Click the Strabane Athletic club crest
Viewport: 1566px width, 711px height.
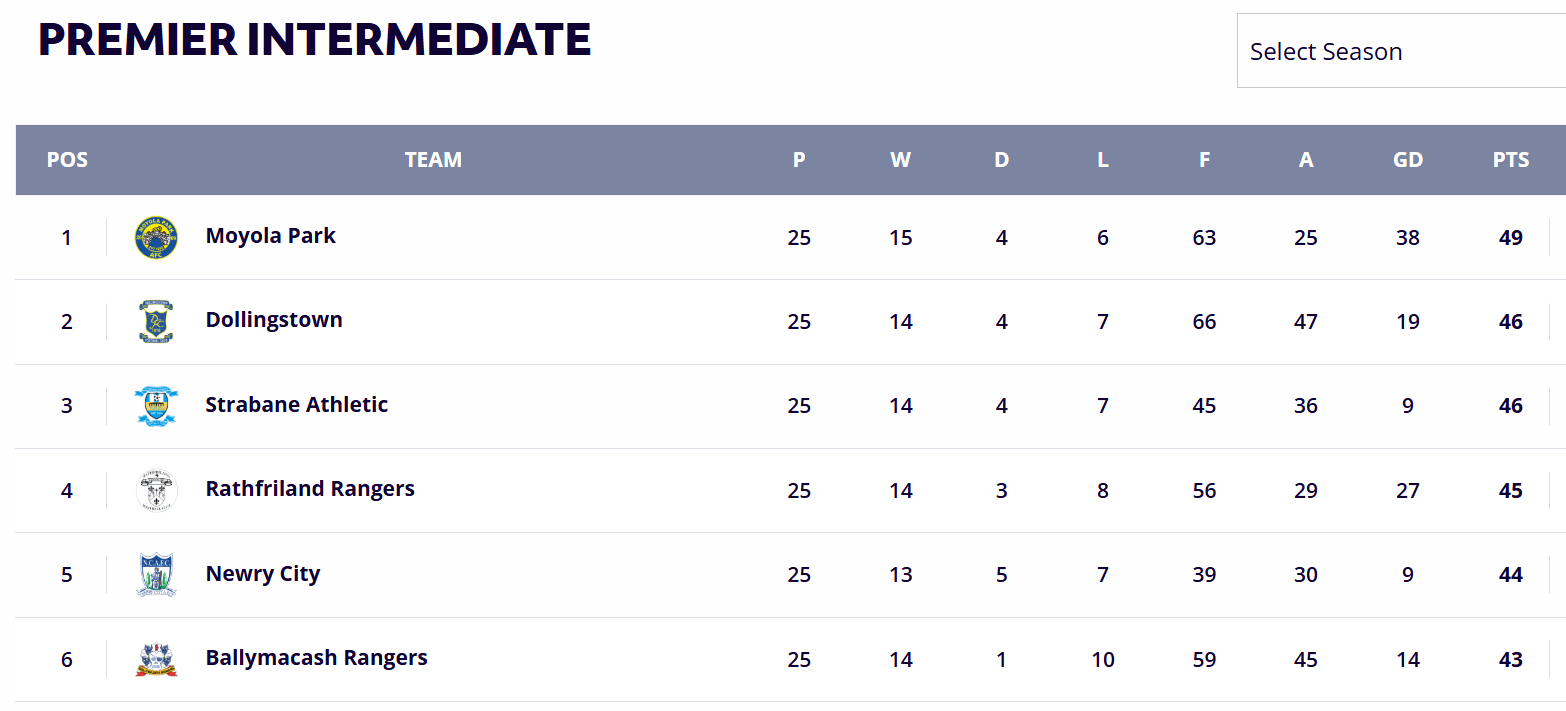coord(156,406)
